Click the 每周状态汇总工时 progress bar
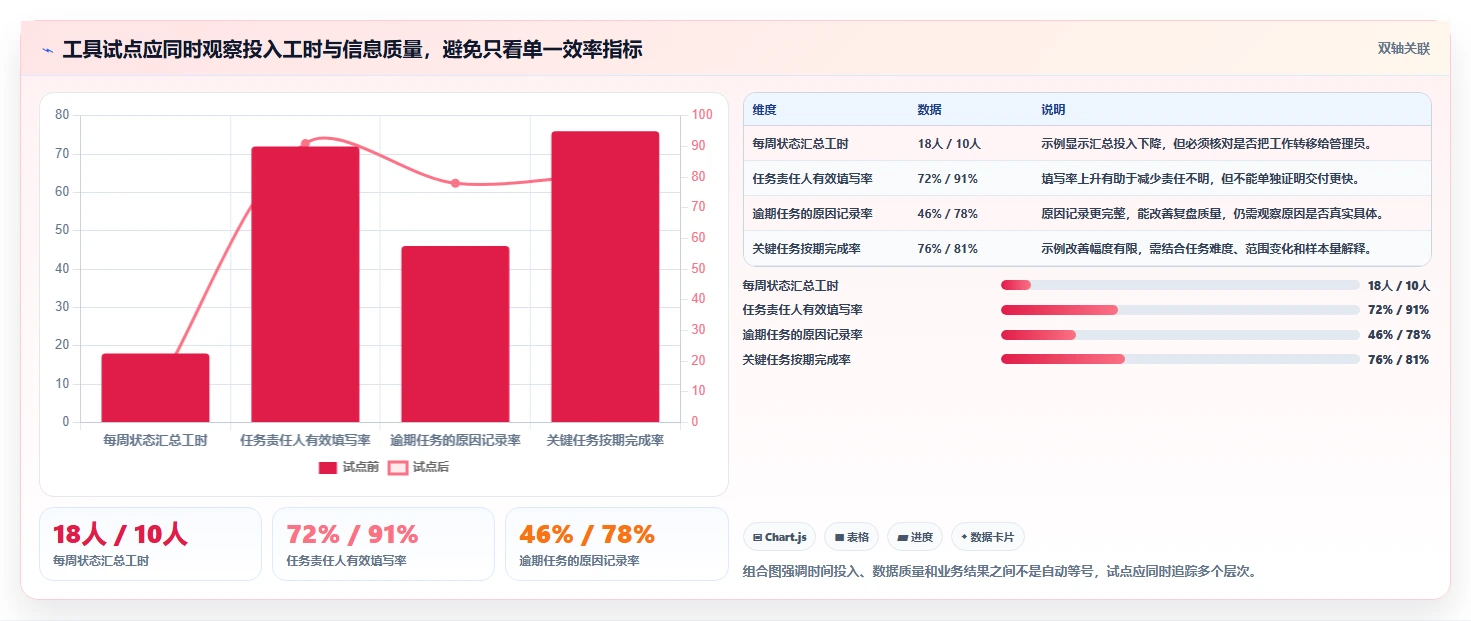1471x621 pixels. point(1180,285)
